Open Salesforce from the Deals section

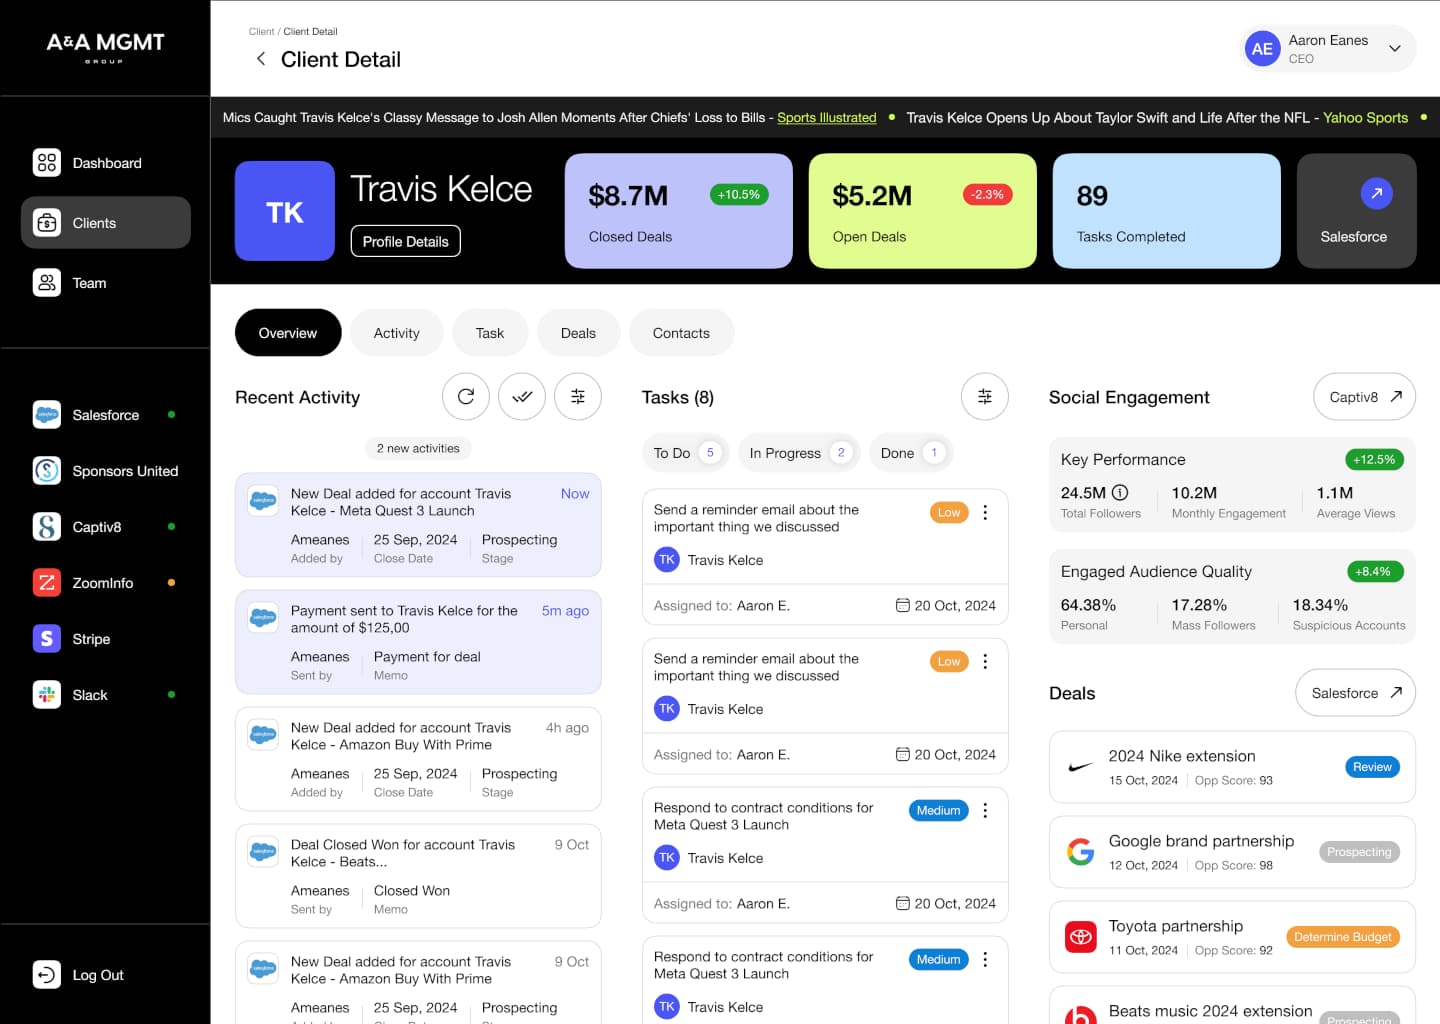pyautogui.click(x=1356, y=693)
